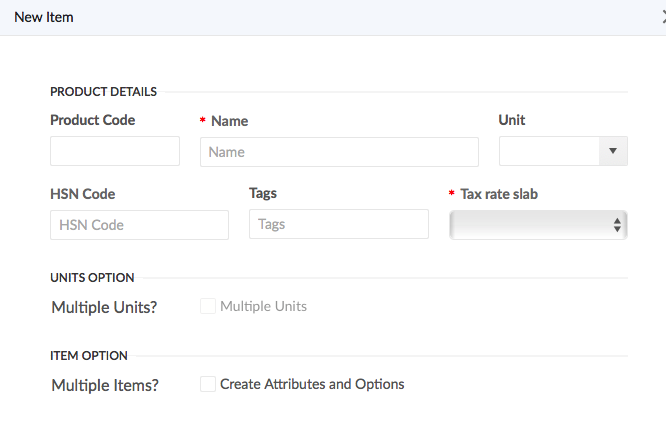
Task: Open the Tax rate slab select box
Action: (538, 225)
